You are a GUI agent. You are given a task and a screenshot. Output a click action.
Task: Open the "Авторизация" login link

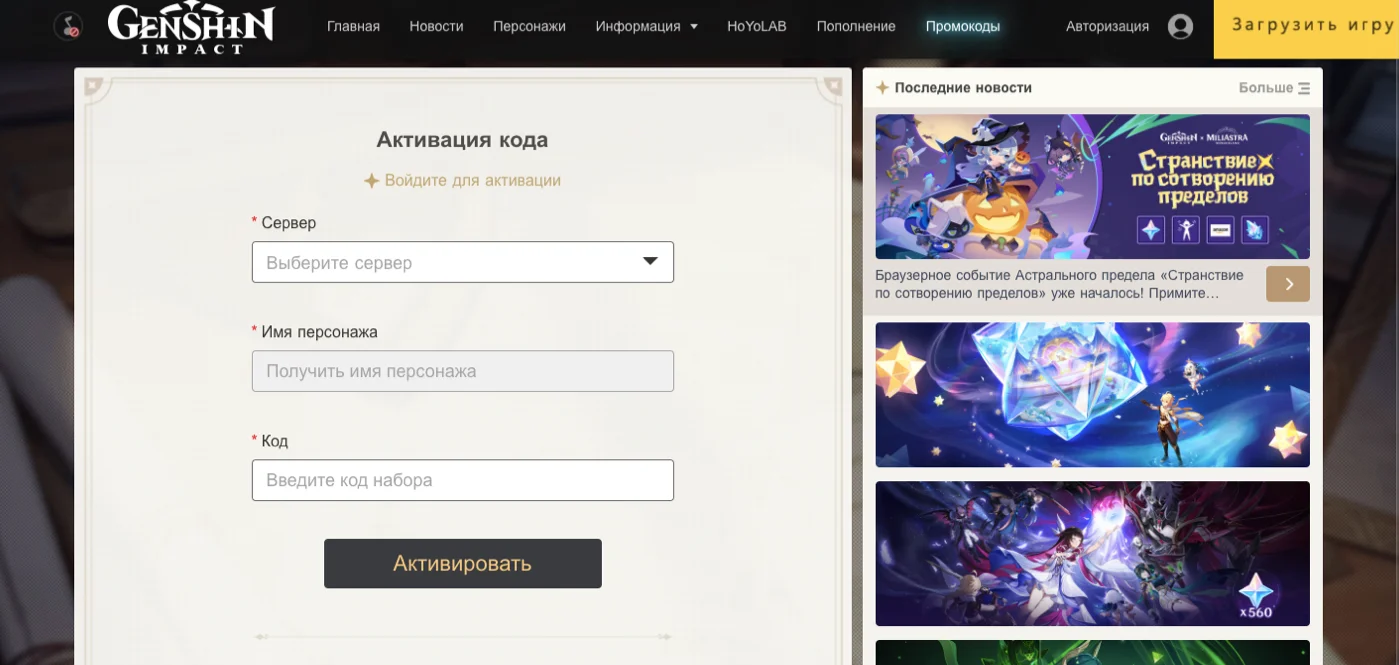coord(1106,27)
